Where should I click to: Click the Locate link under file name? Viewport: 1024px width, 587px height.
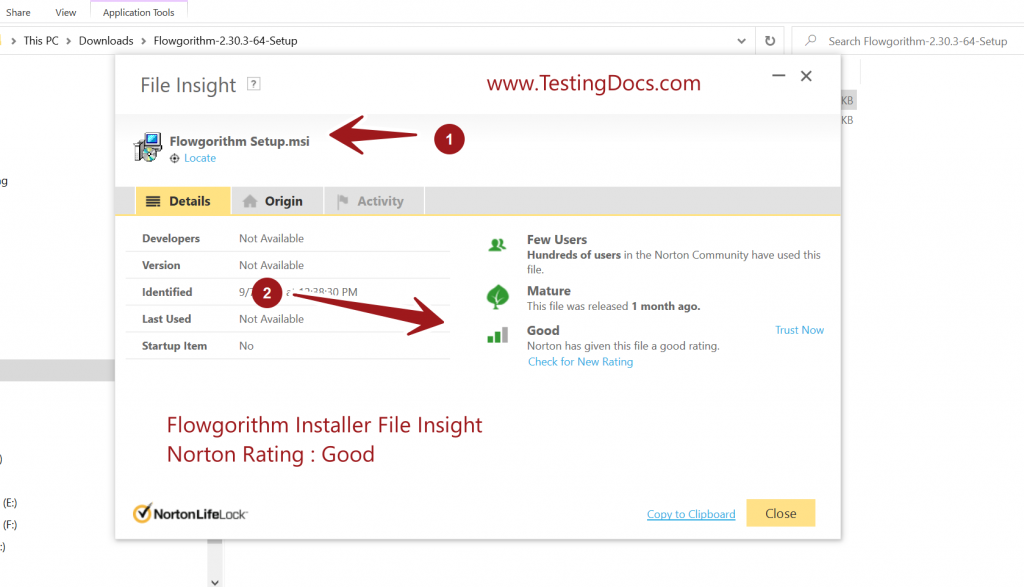(x=199, y=158)
